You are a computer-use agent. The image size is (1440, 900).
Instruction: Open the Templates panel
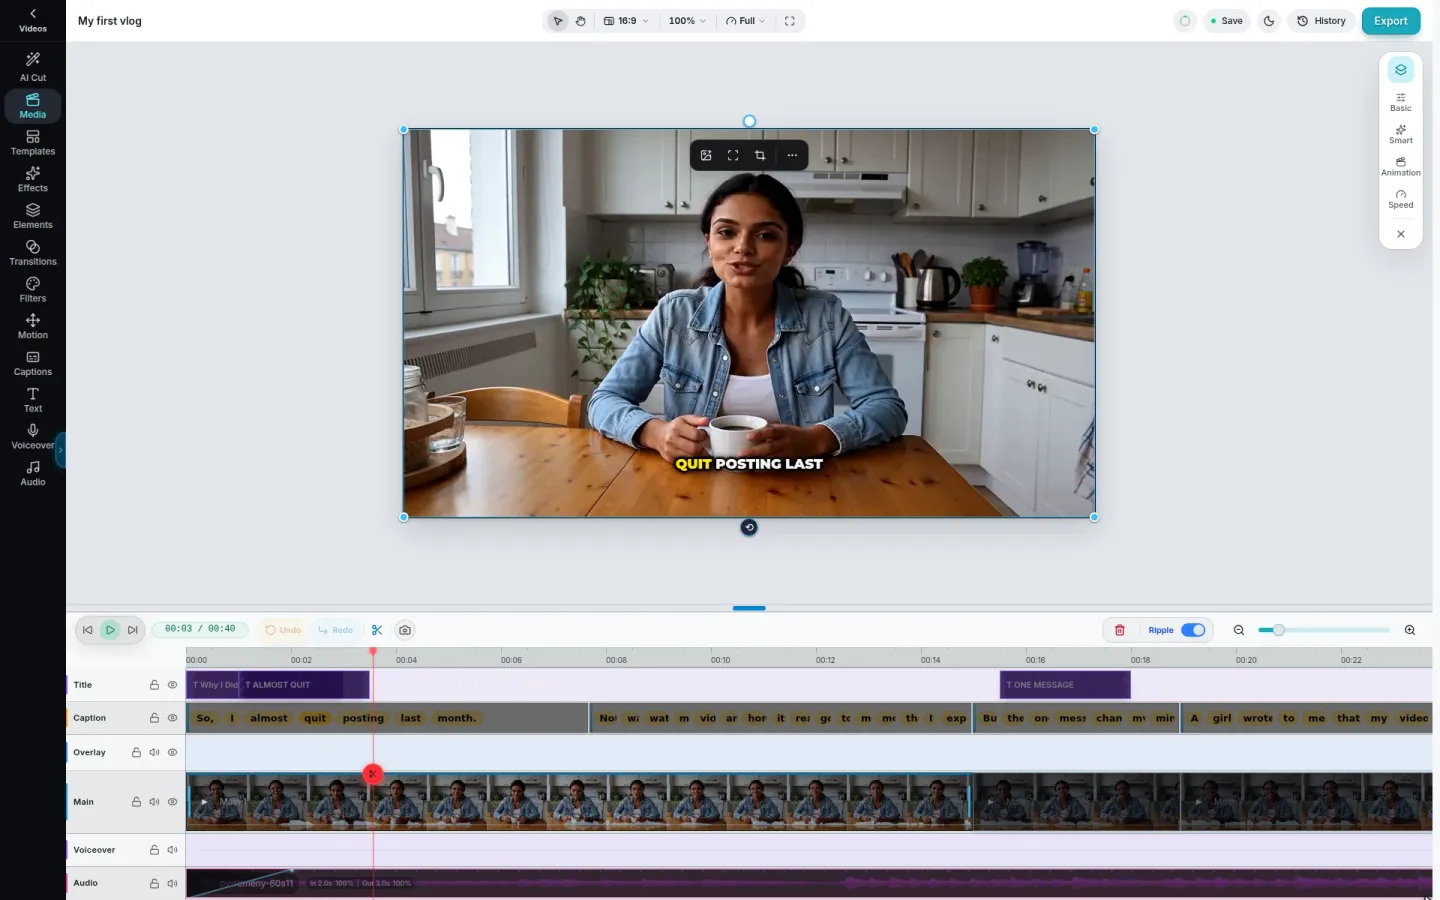point(33,142)
